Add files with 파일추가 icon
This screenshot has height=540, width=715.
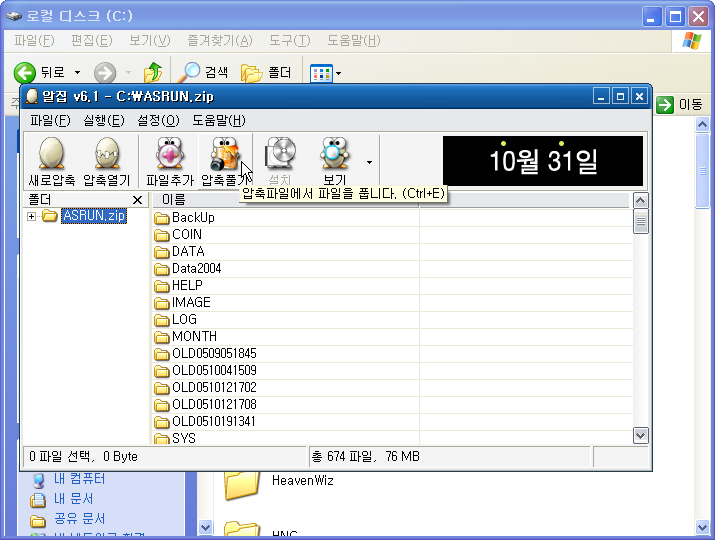pyautogui.click(x=170, y=161)
